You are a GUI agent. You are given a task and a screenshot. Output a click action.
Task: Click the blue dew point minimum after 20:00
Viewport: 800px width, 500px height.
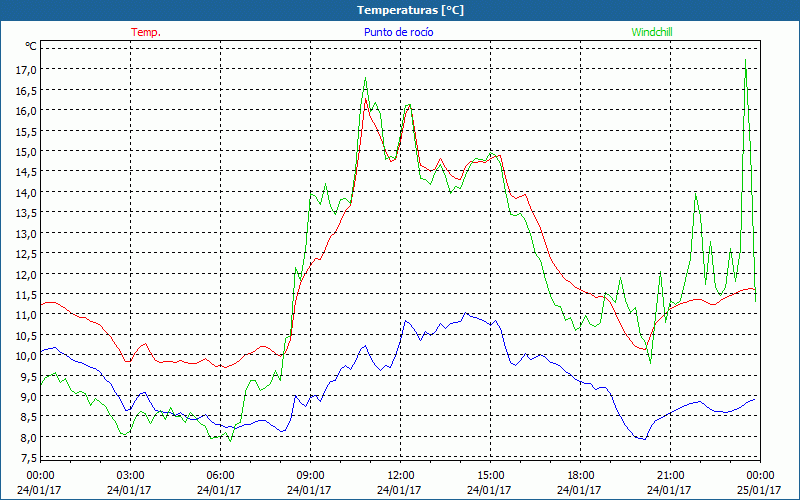[644, 439]
